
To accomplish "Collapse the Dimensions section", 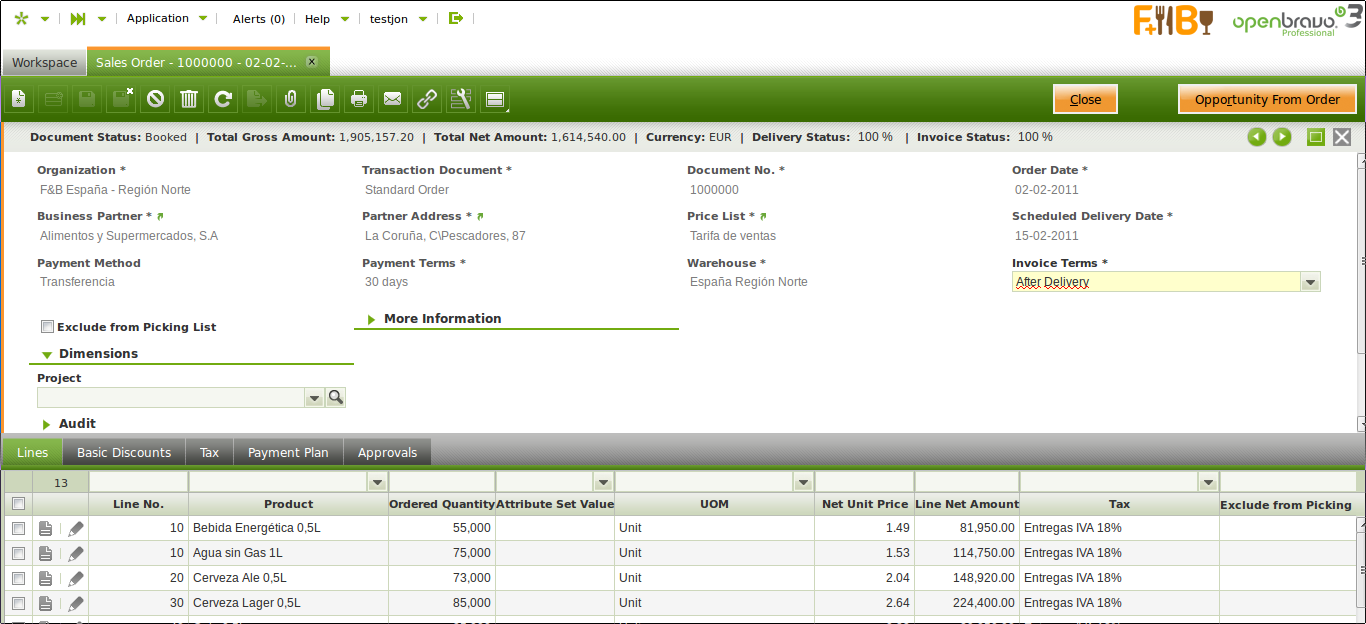I will [98, 354].
